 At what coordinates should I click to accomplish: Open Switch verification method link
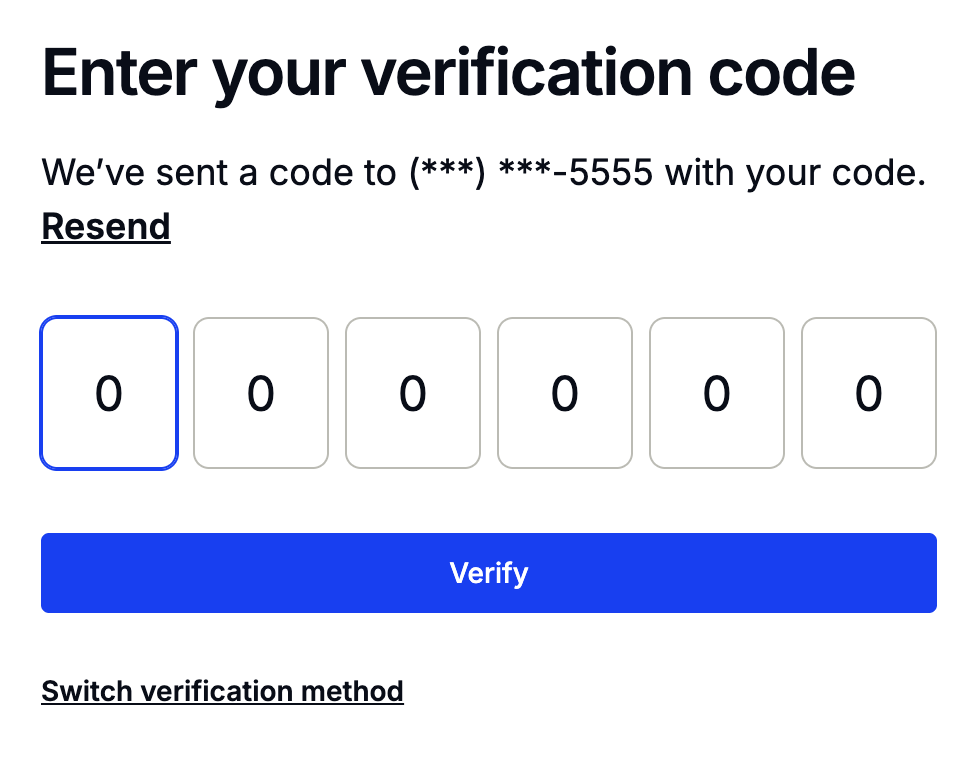pos(222,691)
